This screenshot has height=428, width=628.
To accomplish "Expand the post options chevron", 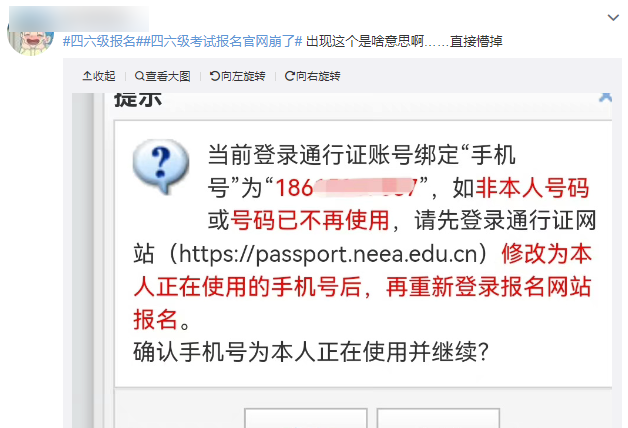I will (613, 18).
